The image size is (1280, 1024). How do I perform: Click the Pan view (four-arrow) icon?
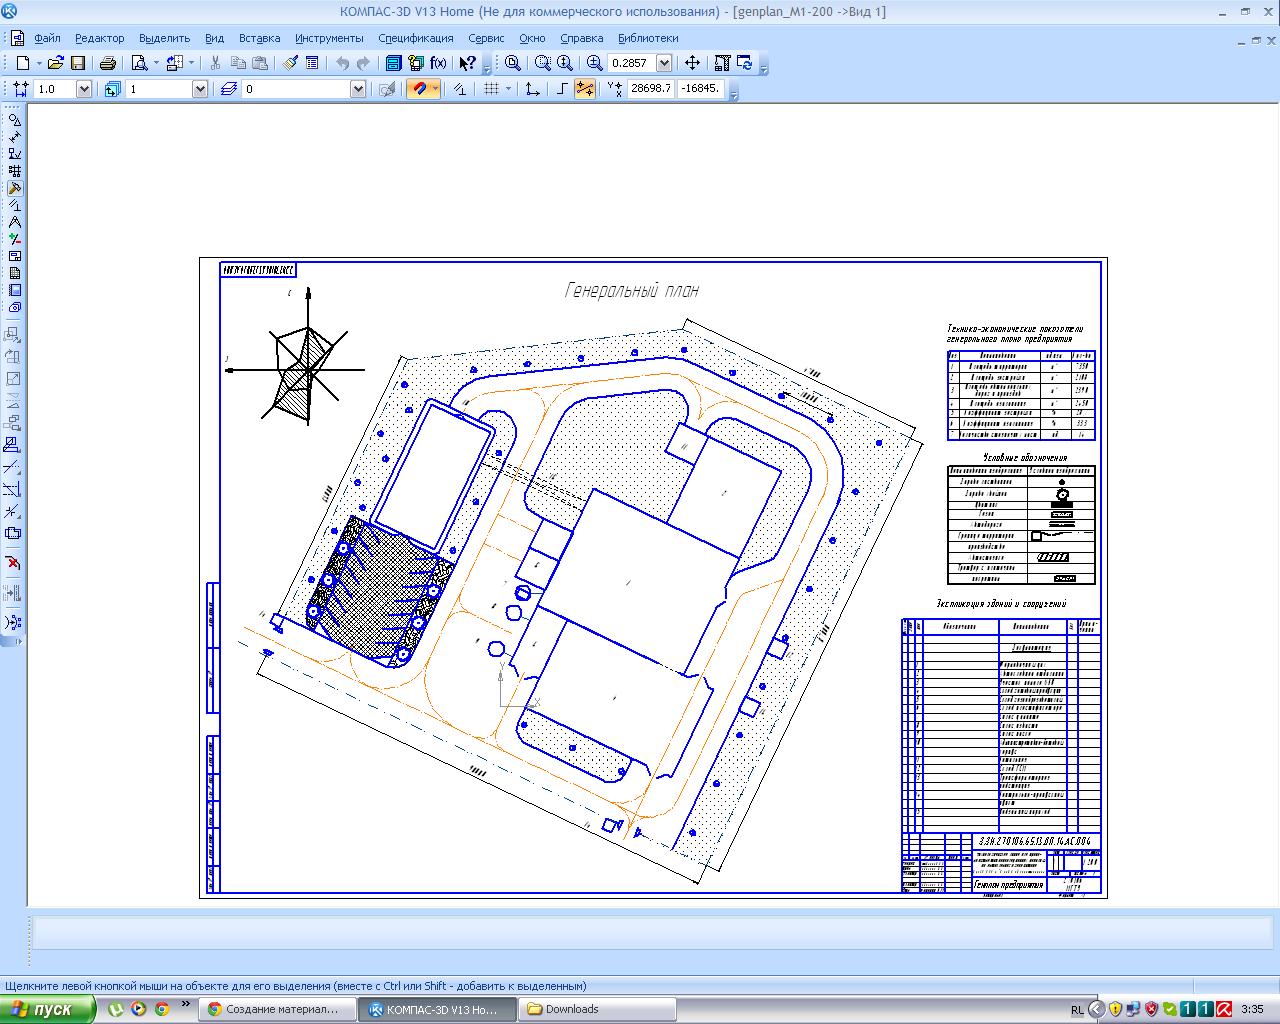pos(692,63)
